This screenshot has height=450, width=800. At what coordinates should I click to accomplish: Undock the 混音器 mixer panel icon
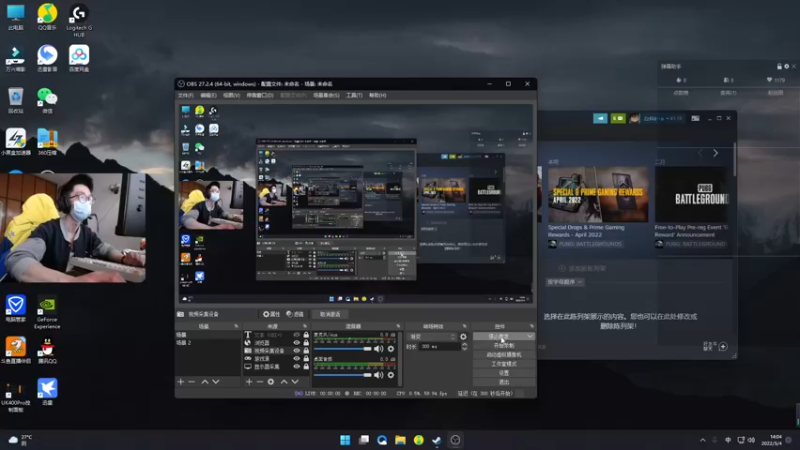[x=398, y=326]
